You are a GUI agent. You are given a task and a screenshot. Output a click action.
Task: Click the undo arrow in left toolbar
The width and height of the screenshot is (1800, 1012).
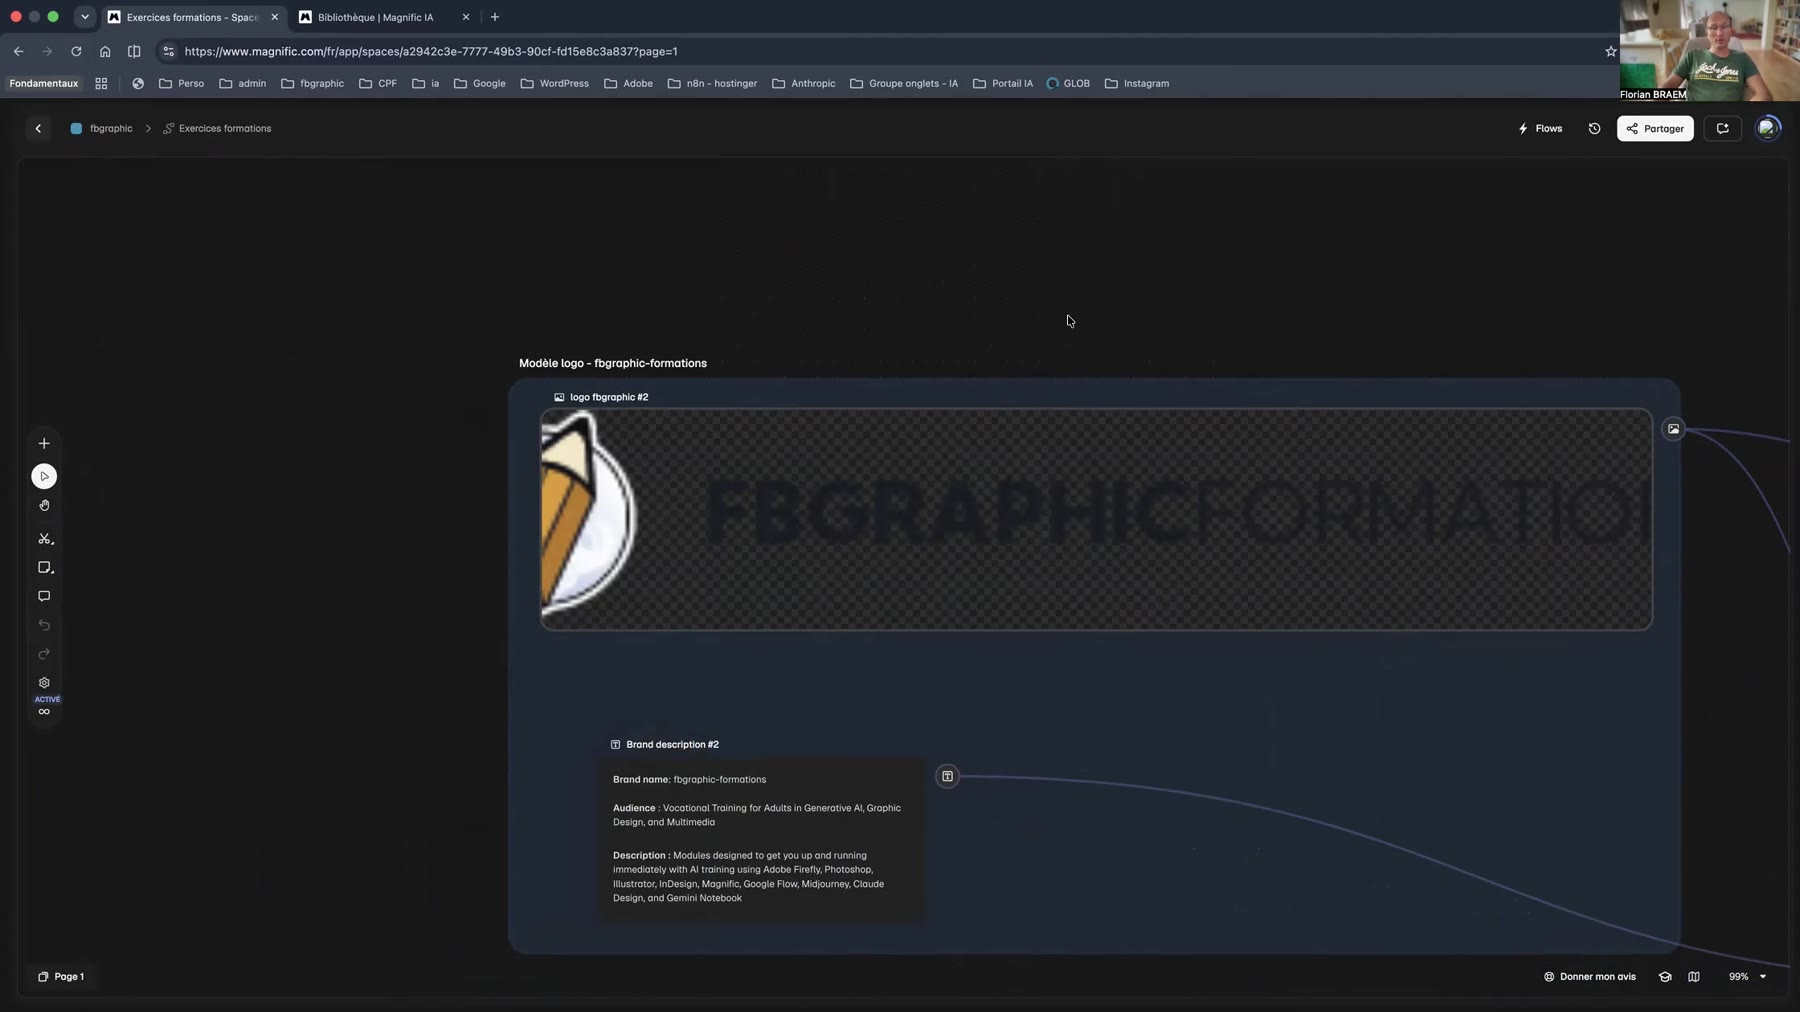pos(44,625)
